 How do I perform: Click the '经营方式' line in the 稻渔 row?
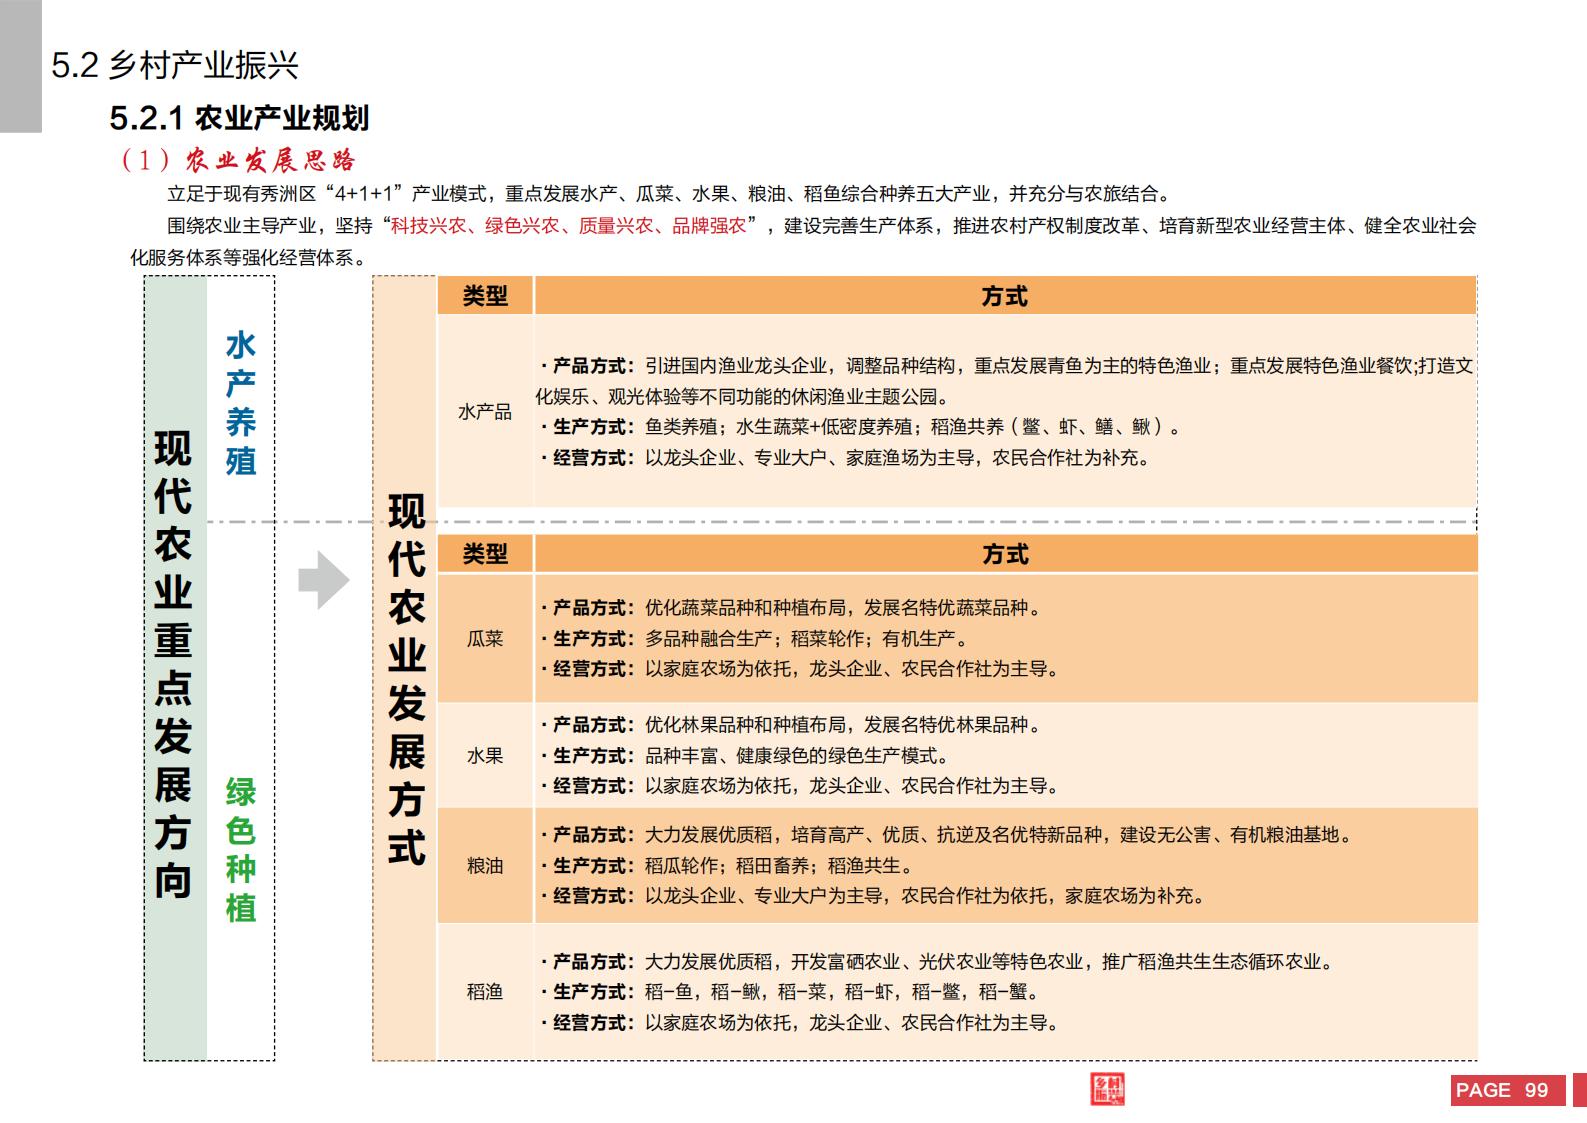pyautogui.click(x=799, y=1023)
